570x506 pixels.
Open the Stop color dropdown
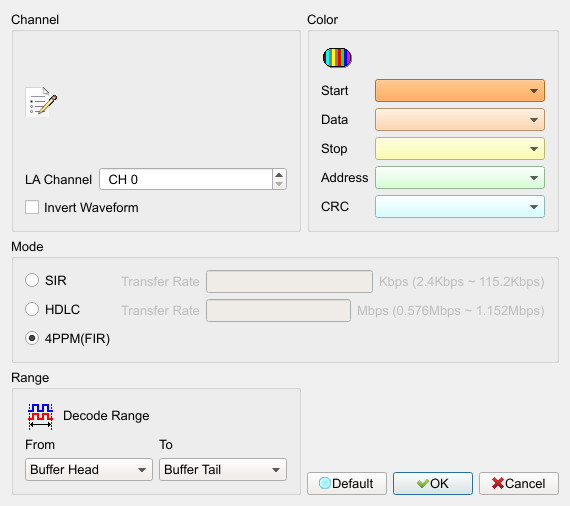pos(459,149)
